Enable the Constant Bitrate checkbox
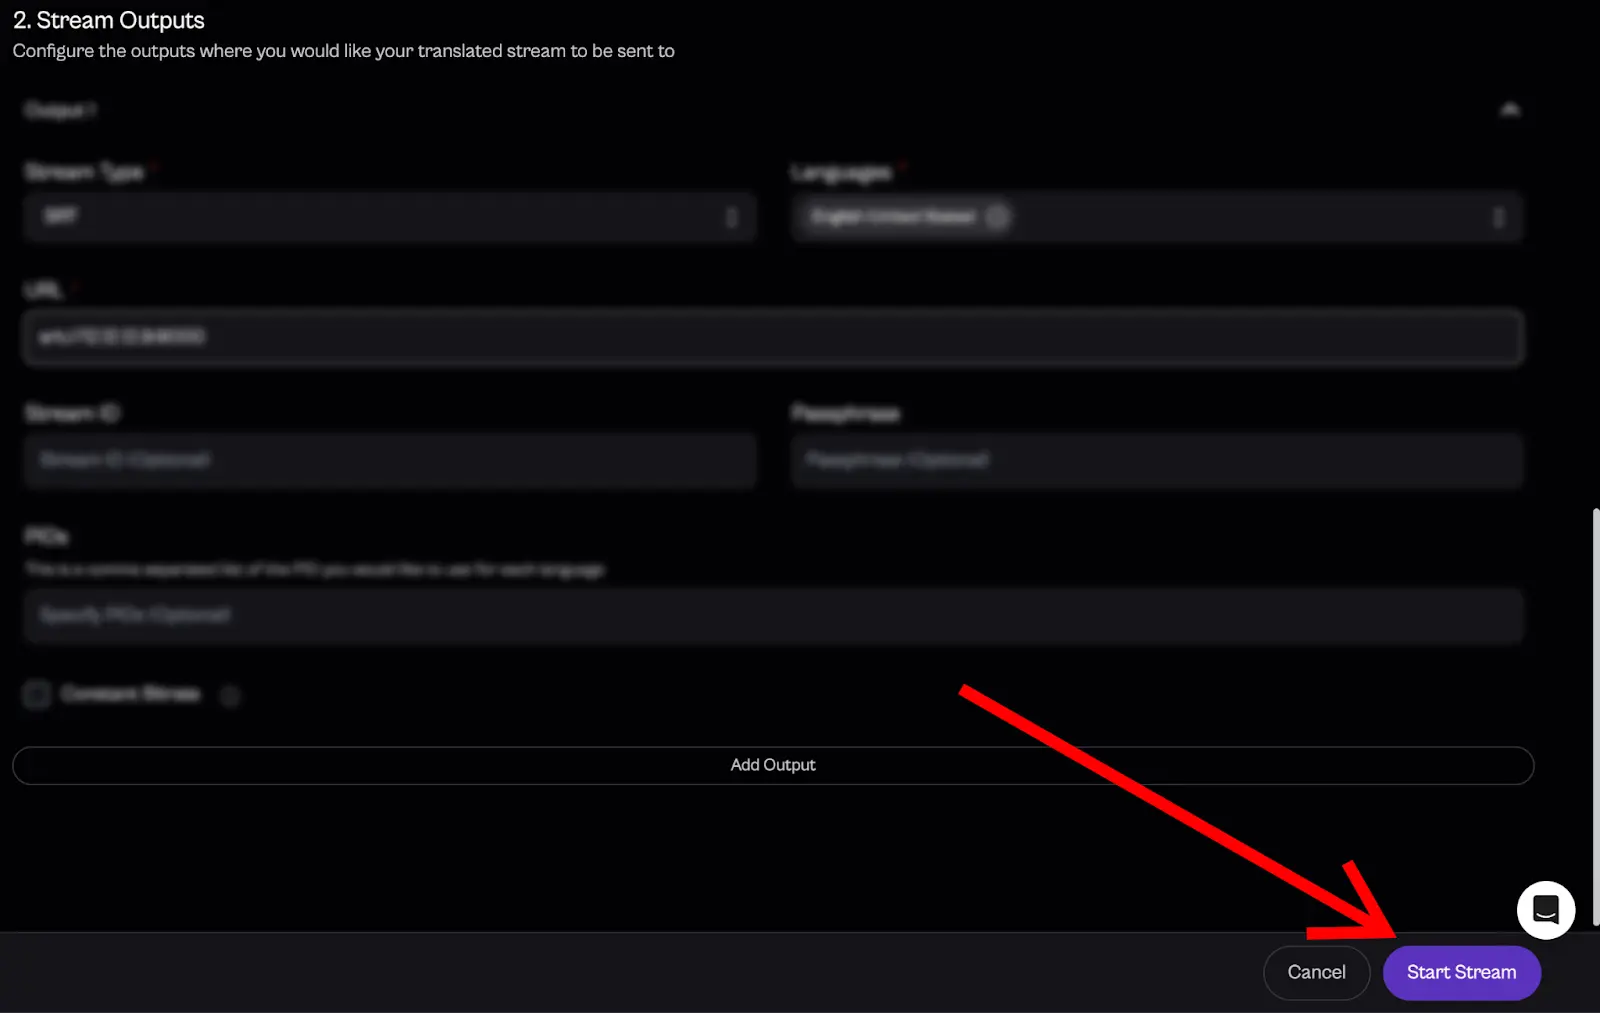Viewport: 1600px width, 1013px height. [37, 694]
